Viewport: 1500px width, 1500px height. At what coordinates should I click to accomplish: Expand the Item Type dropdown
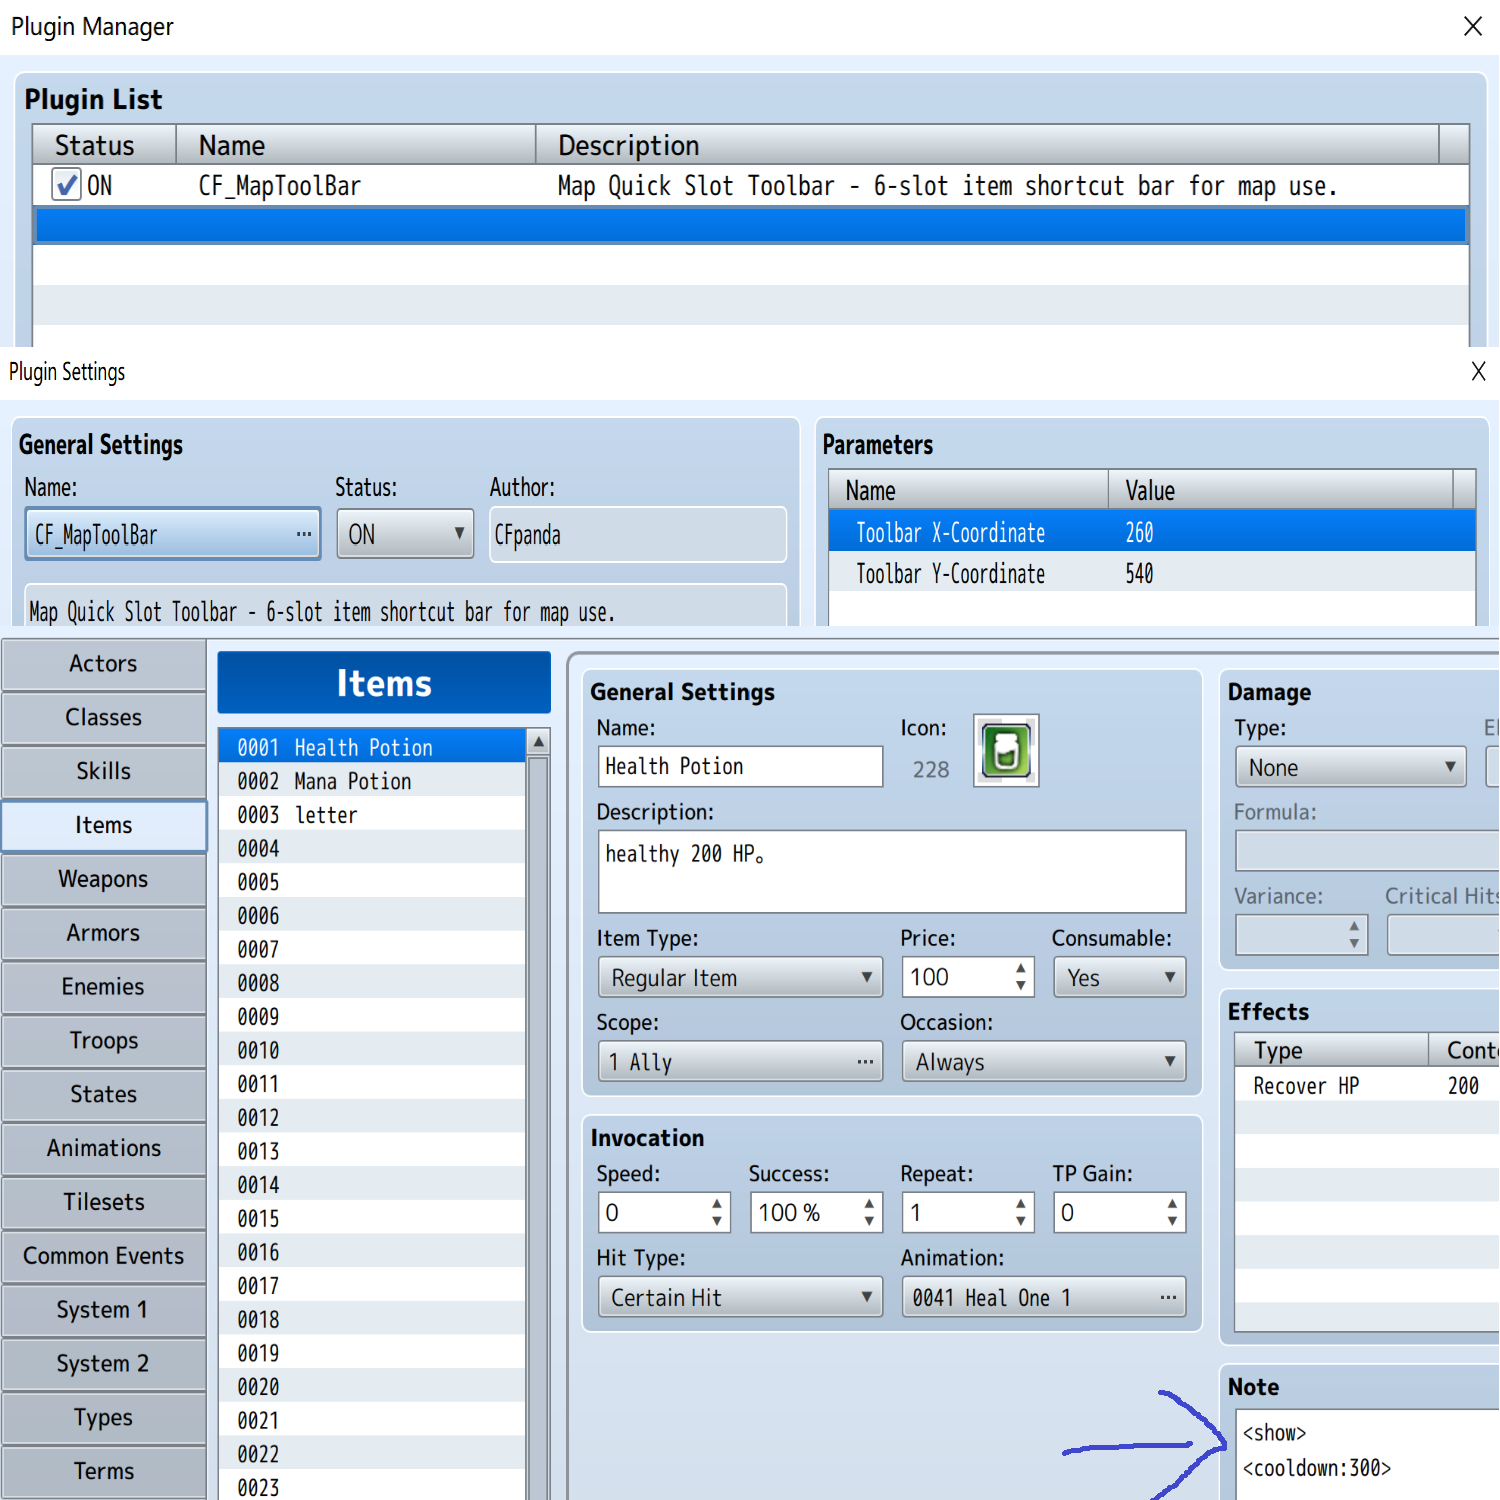coord(740,977)
